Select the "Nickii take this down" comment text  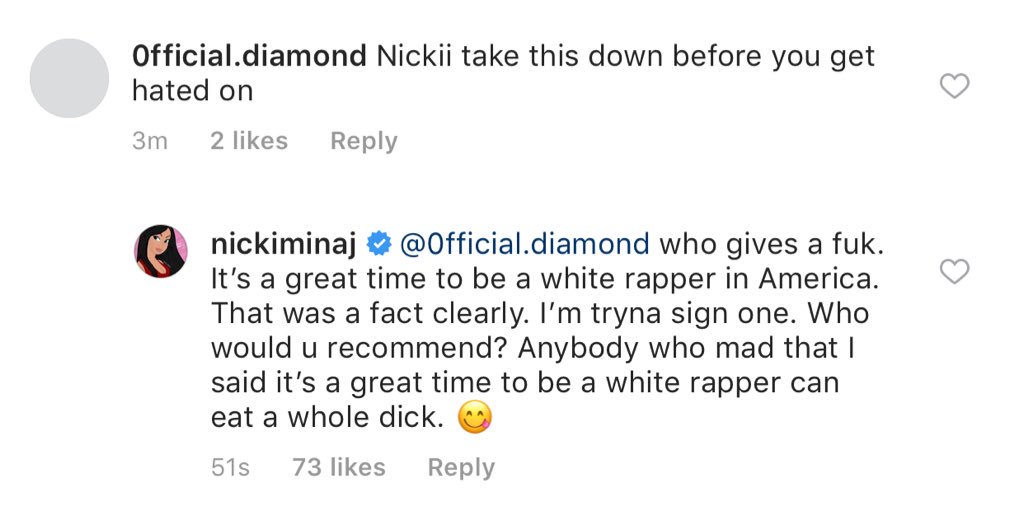point(625,56)
